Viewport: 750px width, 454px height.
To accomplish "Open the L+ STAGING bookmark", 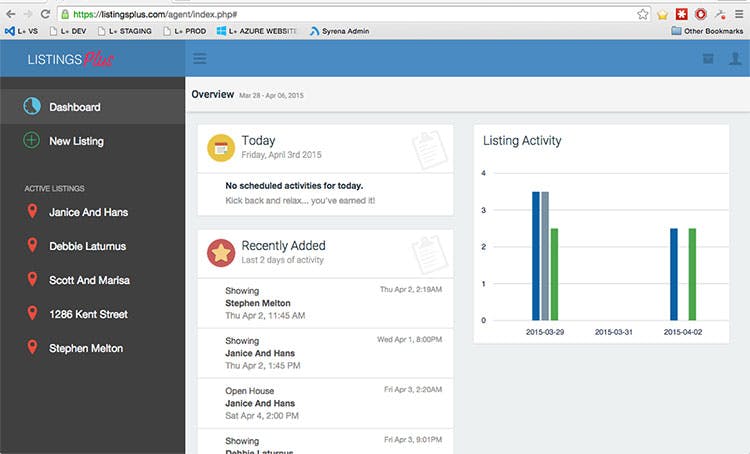I will (124, 31).
